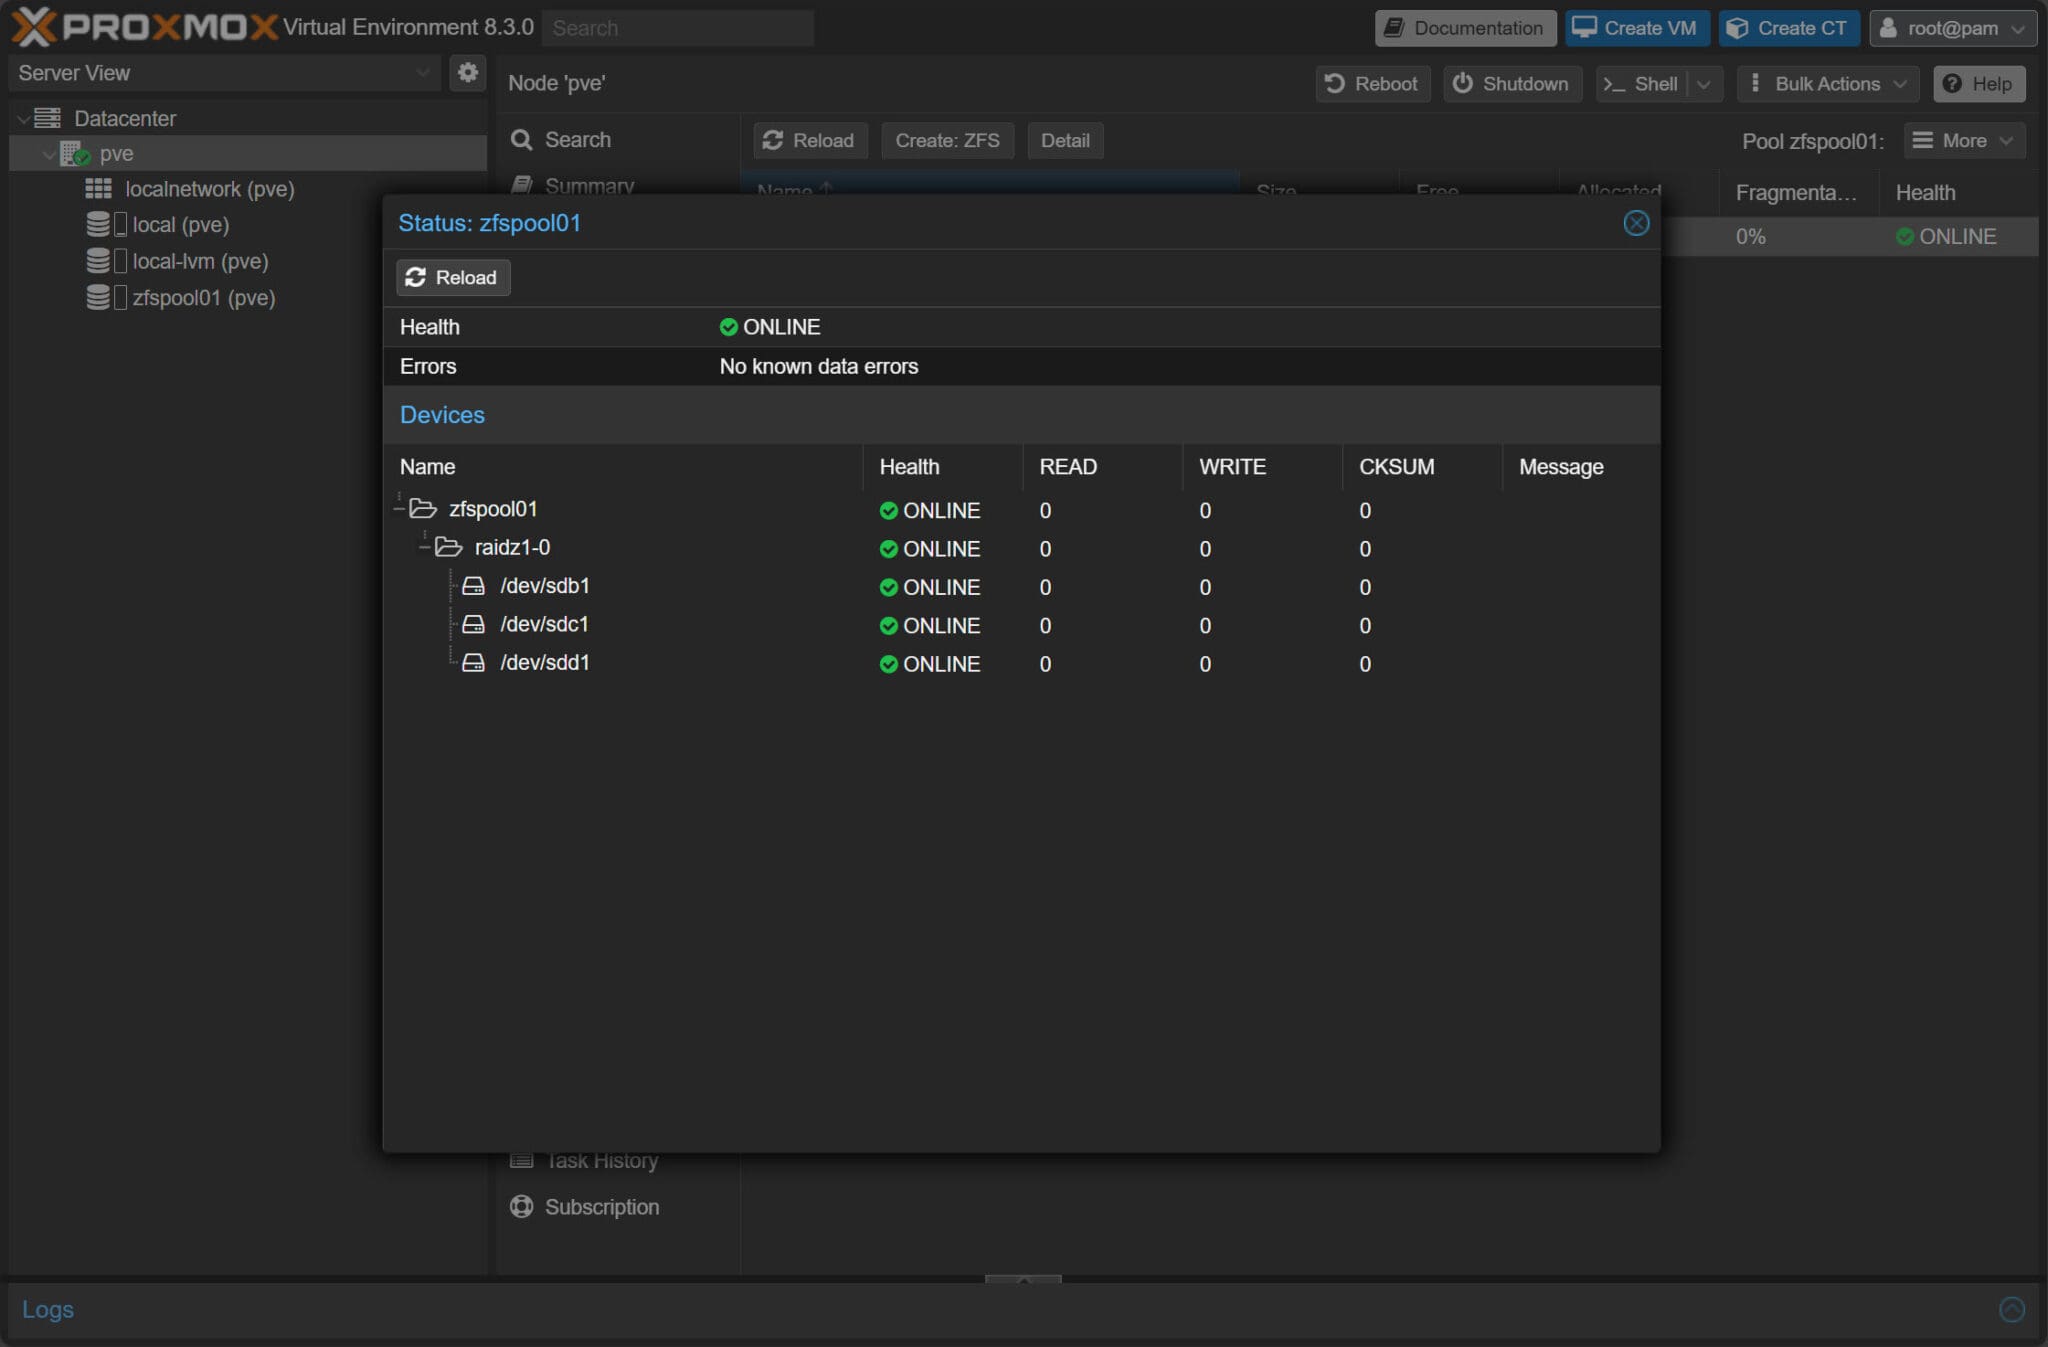2048x1347 pixels.
Task: Click the Detail button
Action: click(x=1064, y=140)
